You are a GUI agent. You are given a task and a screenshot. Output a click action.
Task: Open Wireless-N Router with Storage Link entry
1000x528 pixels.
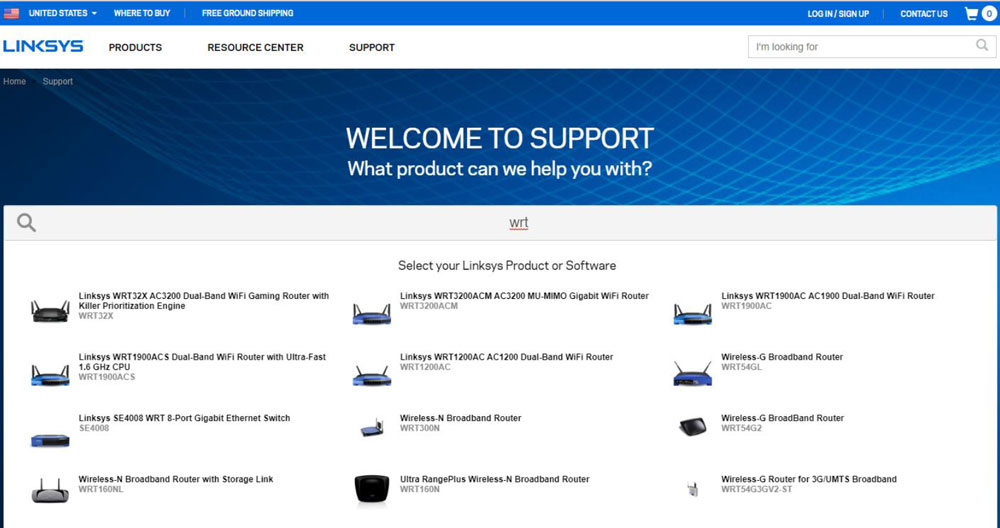[176, 480]
